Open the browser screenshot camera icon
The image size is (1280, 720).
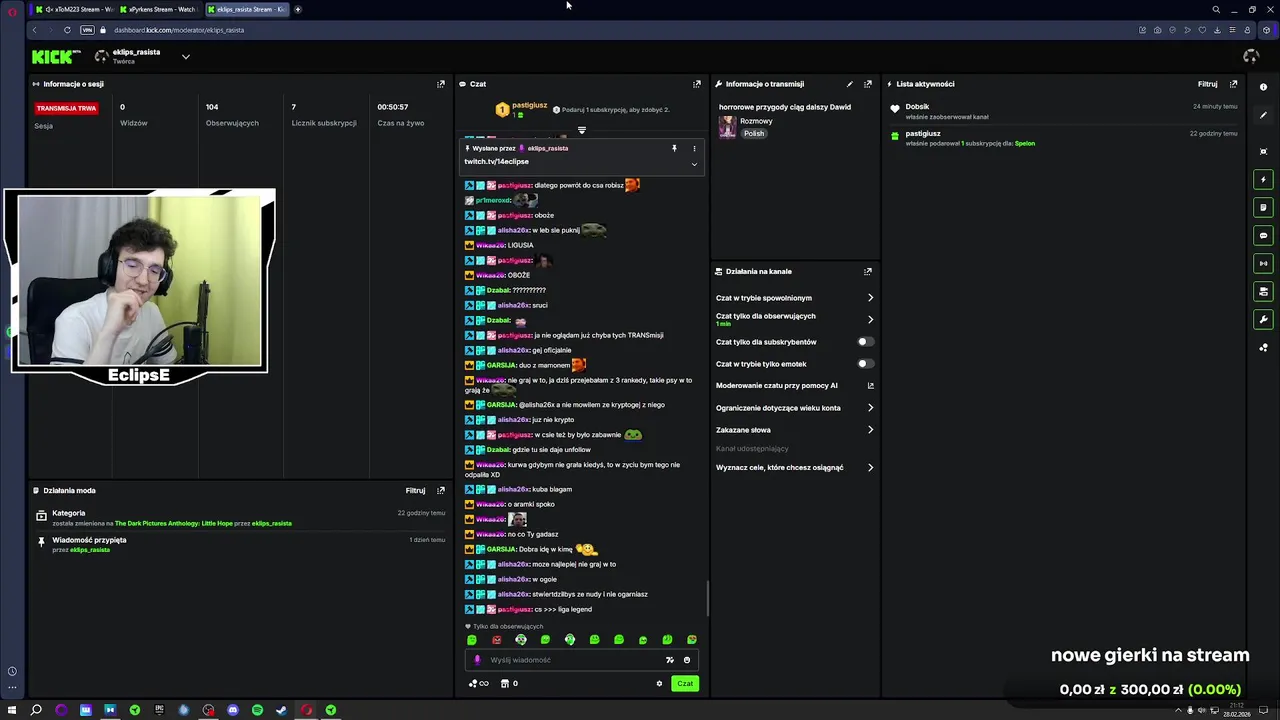(x=1158, y=30)
